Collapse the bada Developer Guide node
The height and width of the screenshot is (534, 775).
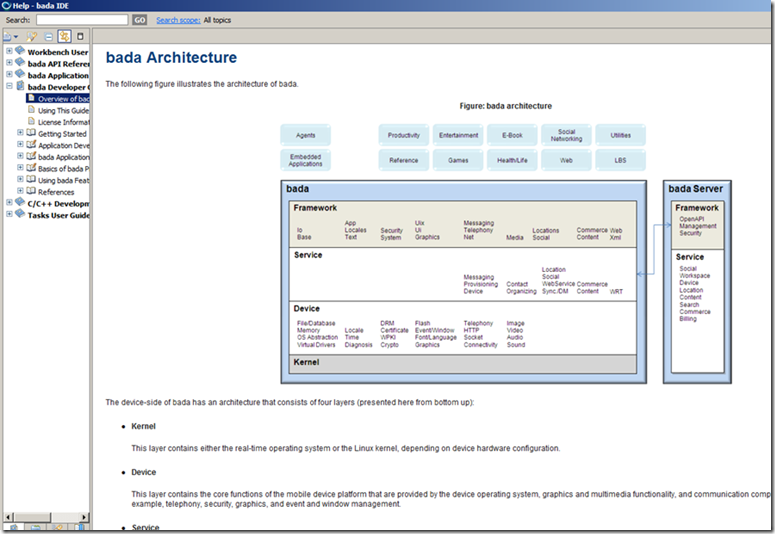tap(9, 86)
